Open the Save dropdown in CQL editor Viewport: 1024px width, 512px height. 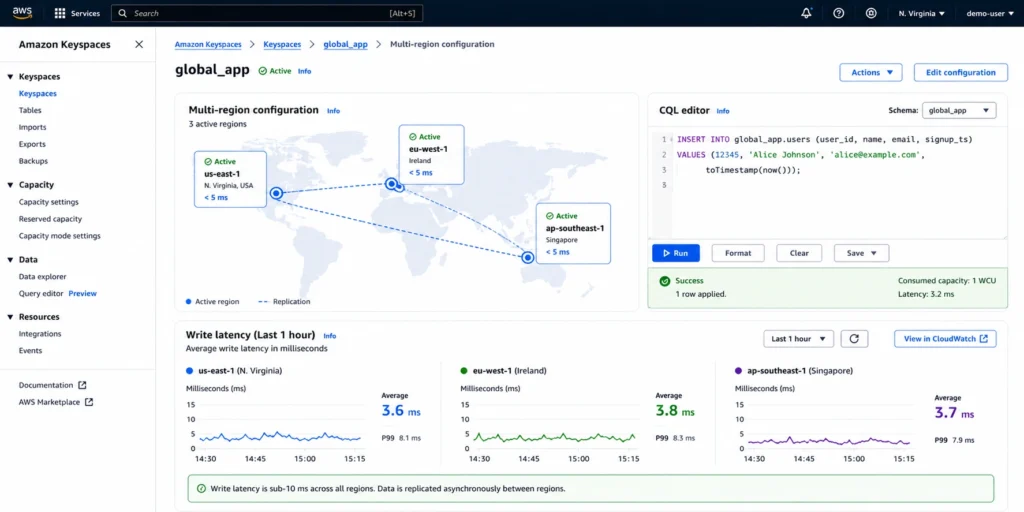pos(861,253)
